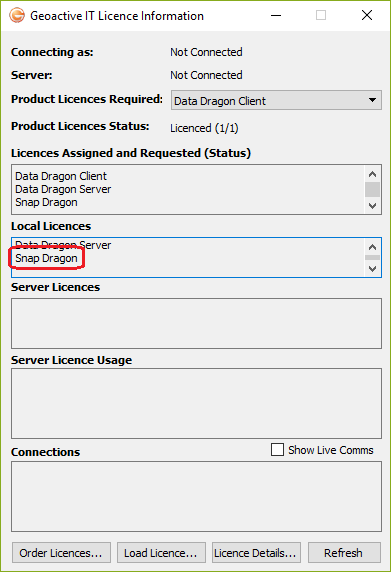Click down arrow of Local Licences scrollbar
391x572 pixels.
pos(372,269)
